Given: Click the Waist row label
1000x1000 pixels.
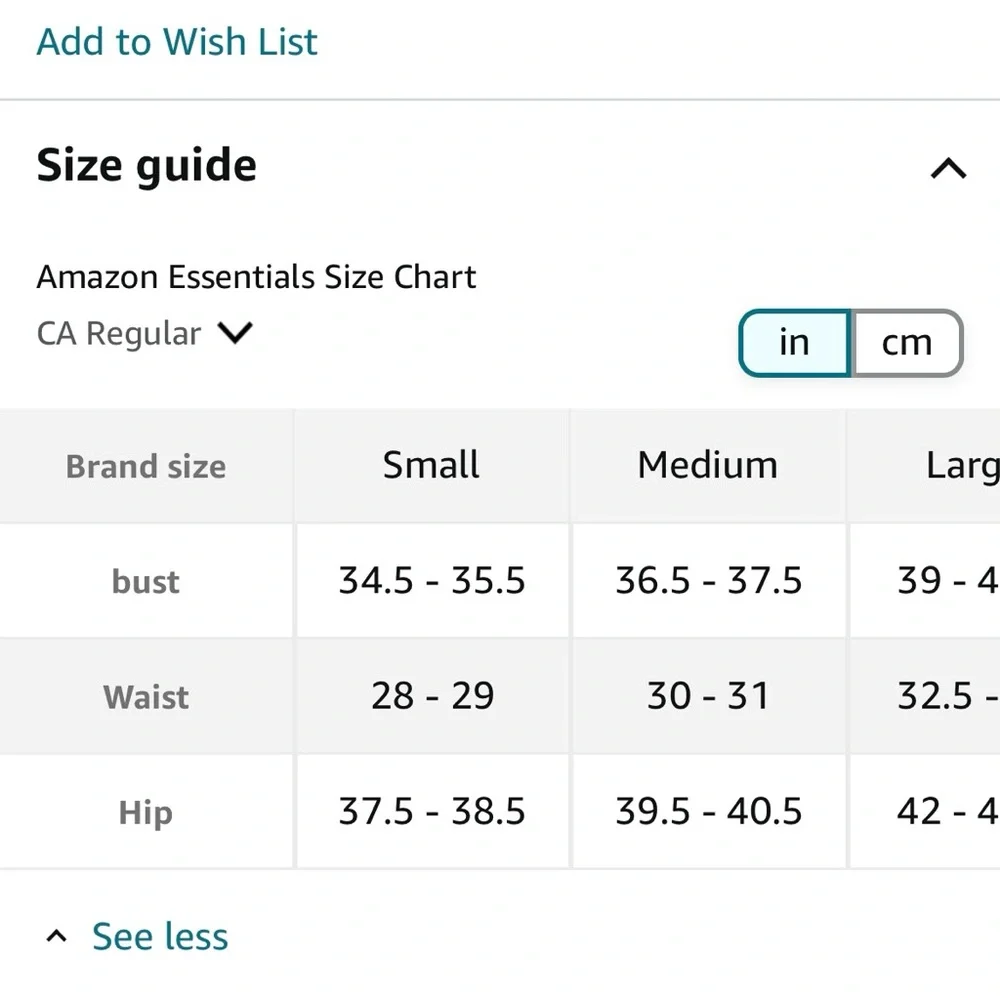Looking at the screenshot, I should point(146,696).
